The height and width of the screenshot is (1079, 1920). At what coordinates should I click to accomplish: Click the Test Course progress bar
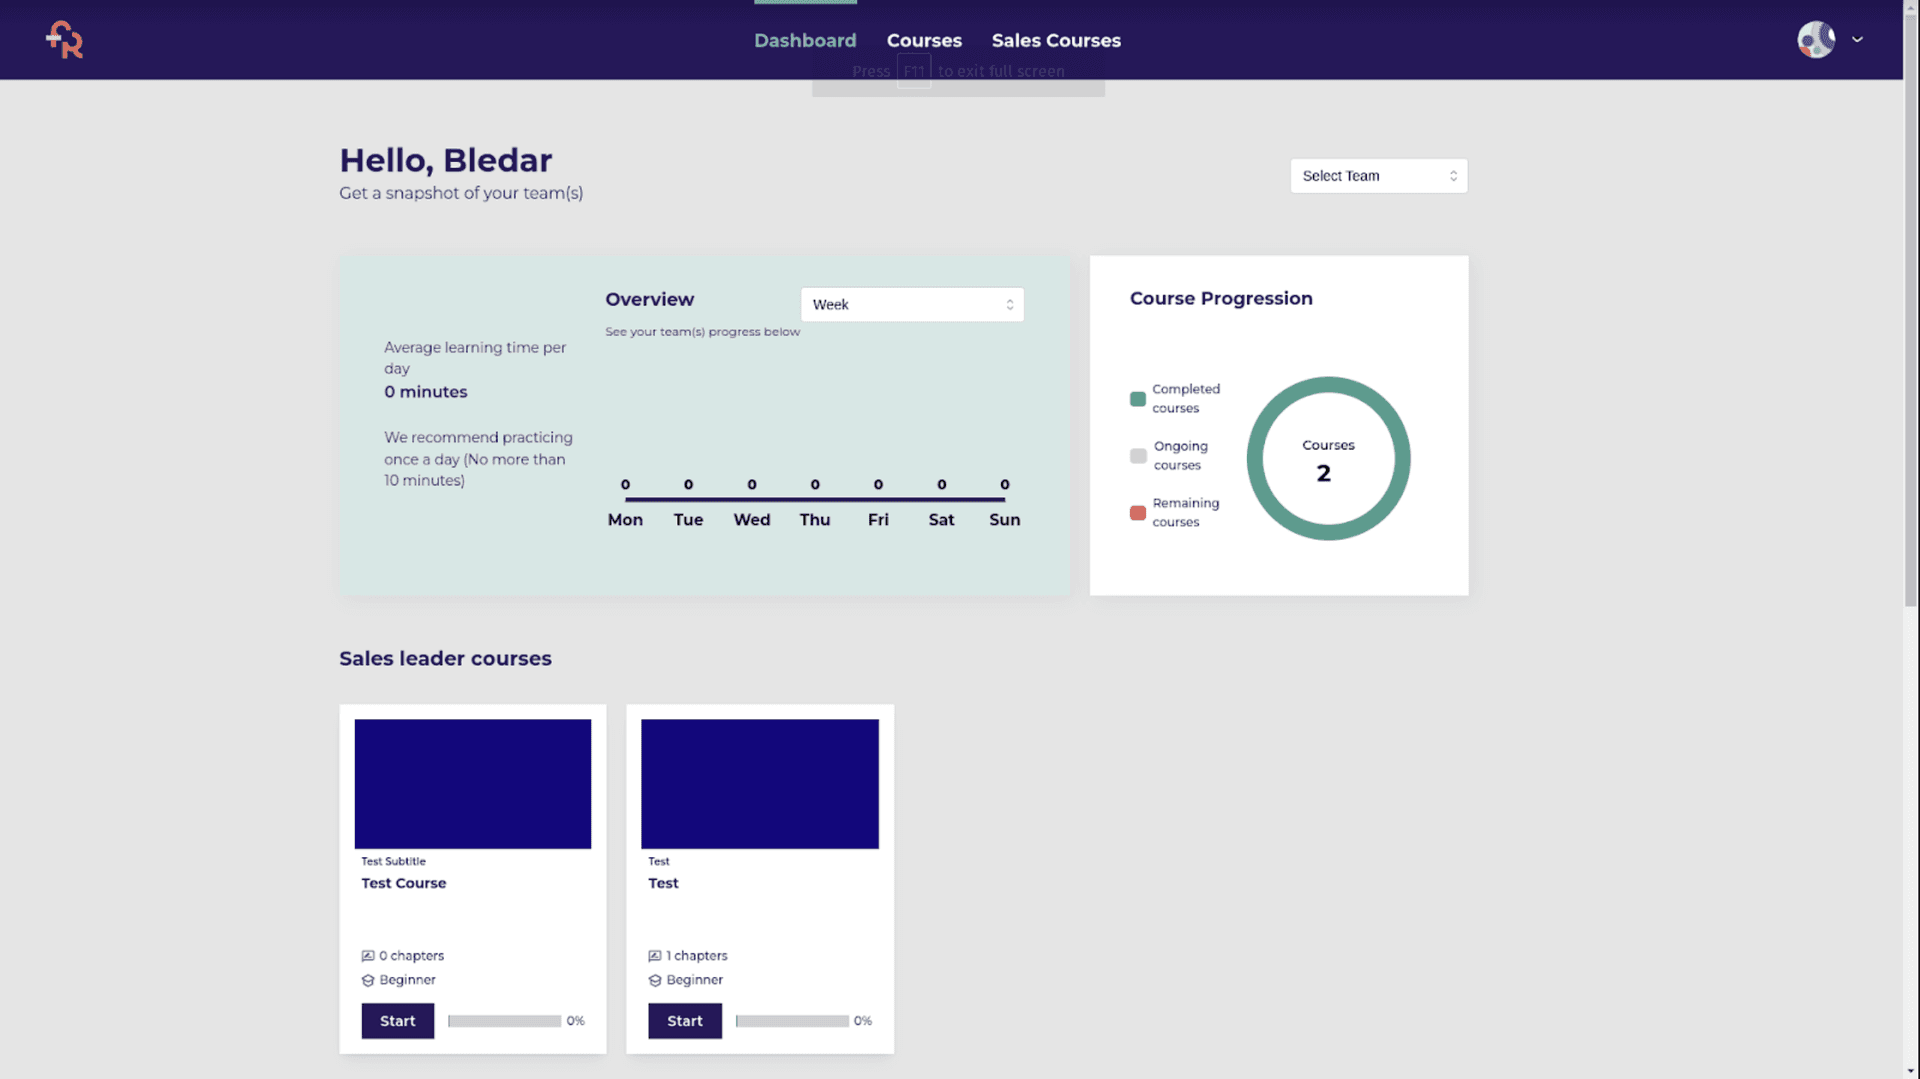click(x=505, y=1021)
